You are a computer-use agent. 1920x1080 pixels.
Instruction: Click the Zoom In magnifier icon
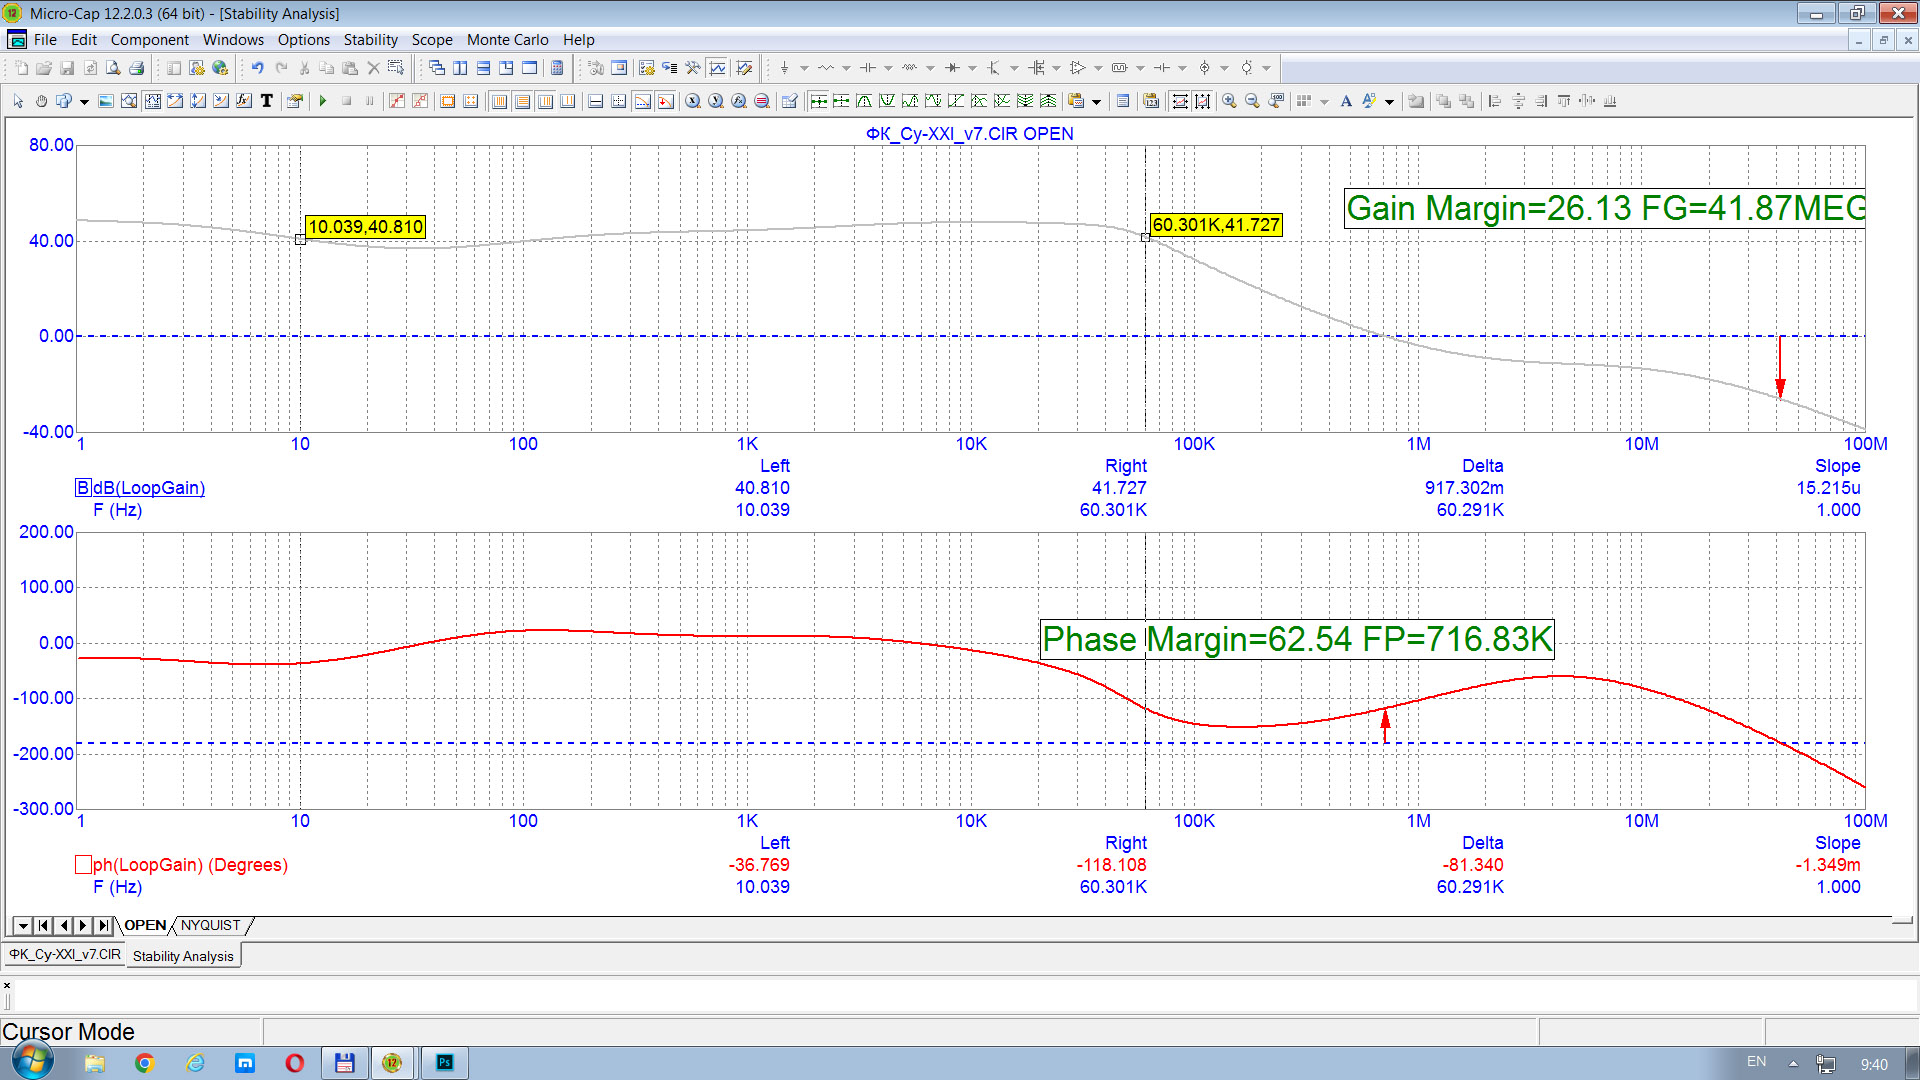[x=1229, y=101]
